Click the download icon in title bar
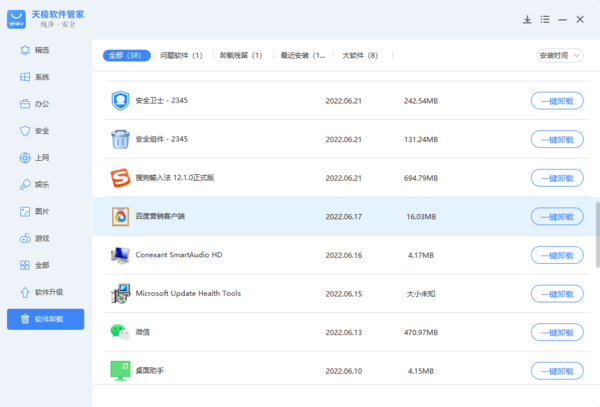Image resolution: width=600 pixels, height=407 pixels. coord(527,19)
